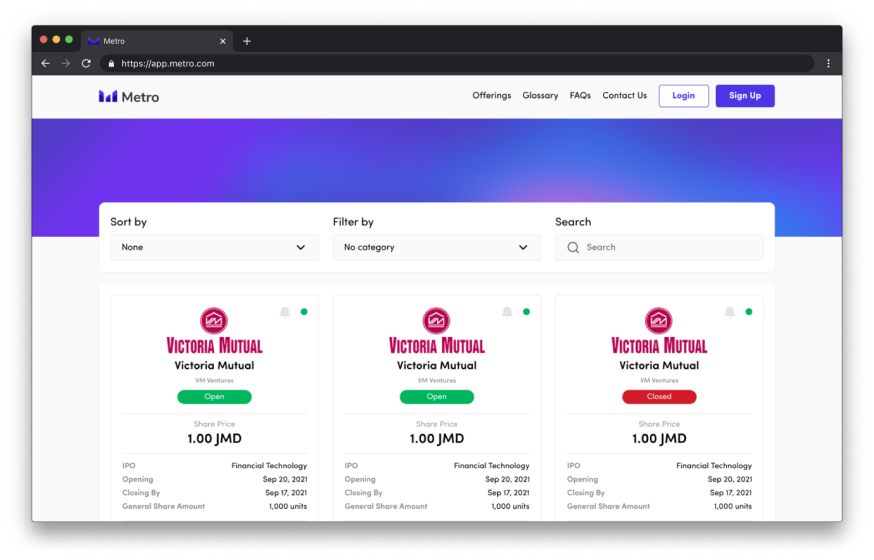The width and height of the screenshot is (874, 560).
Task: Click the magnifier icon in the Search field
Action: point(573,247)
